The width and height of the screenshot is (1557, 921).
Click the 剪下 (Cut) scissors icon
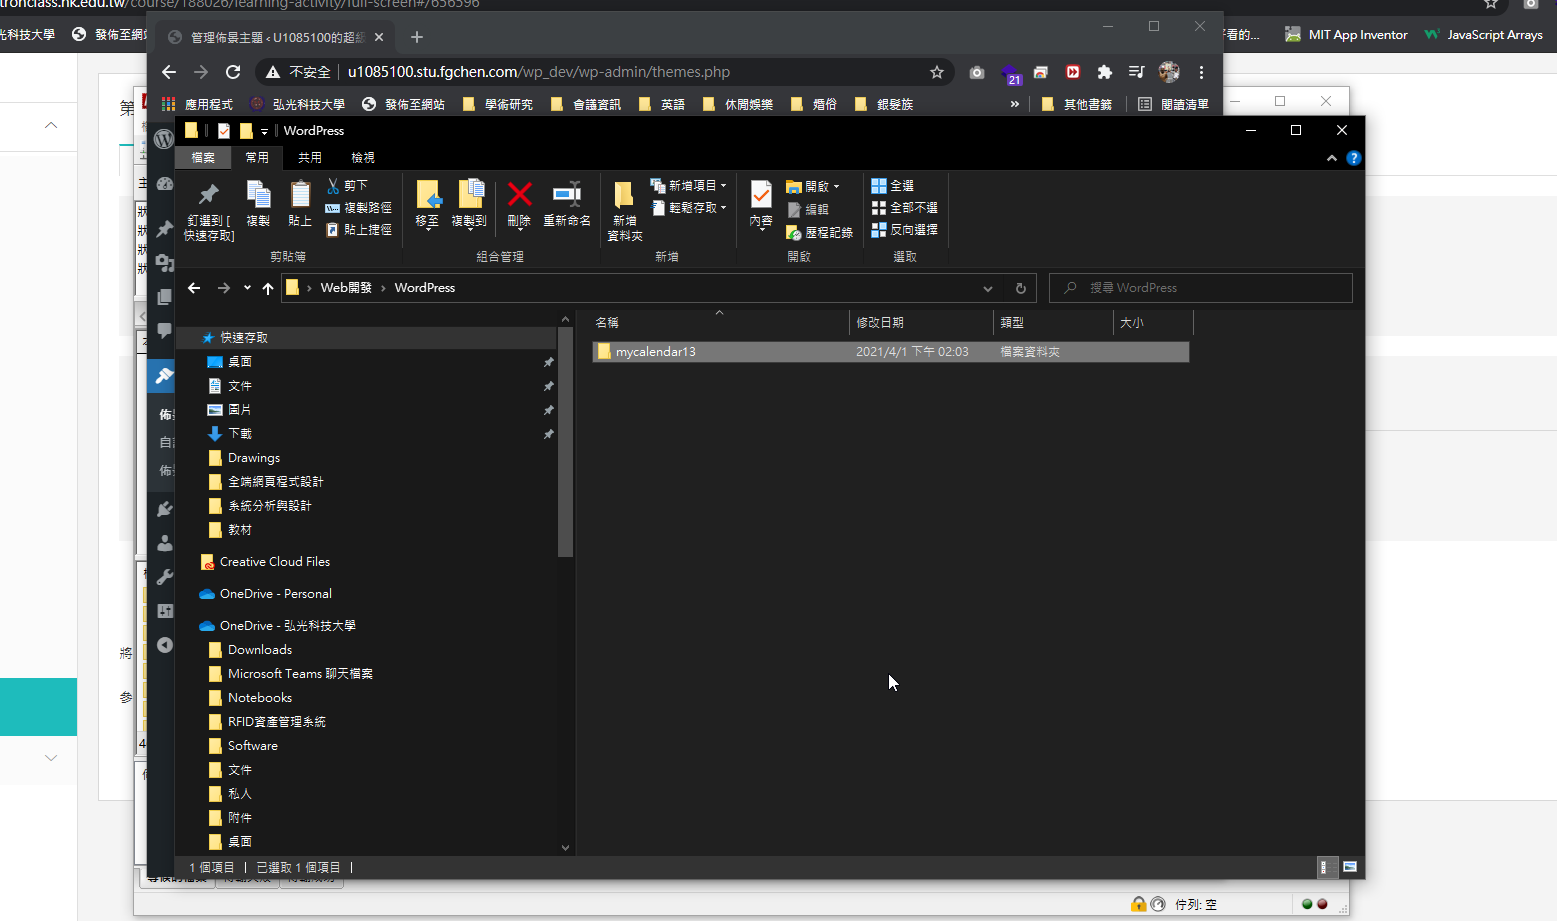pyautogui.click(x=334, y=185)
